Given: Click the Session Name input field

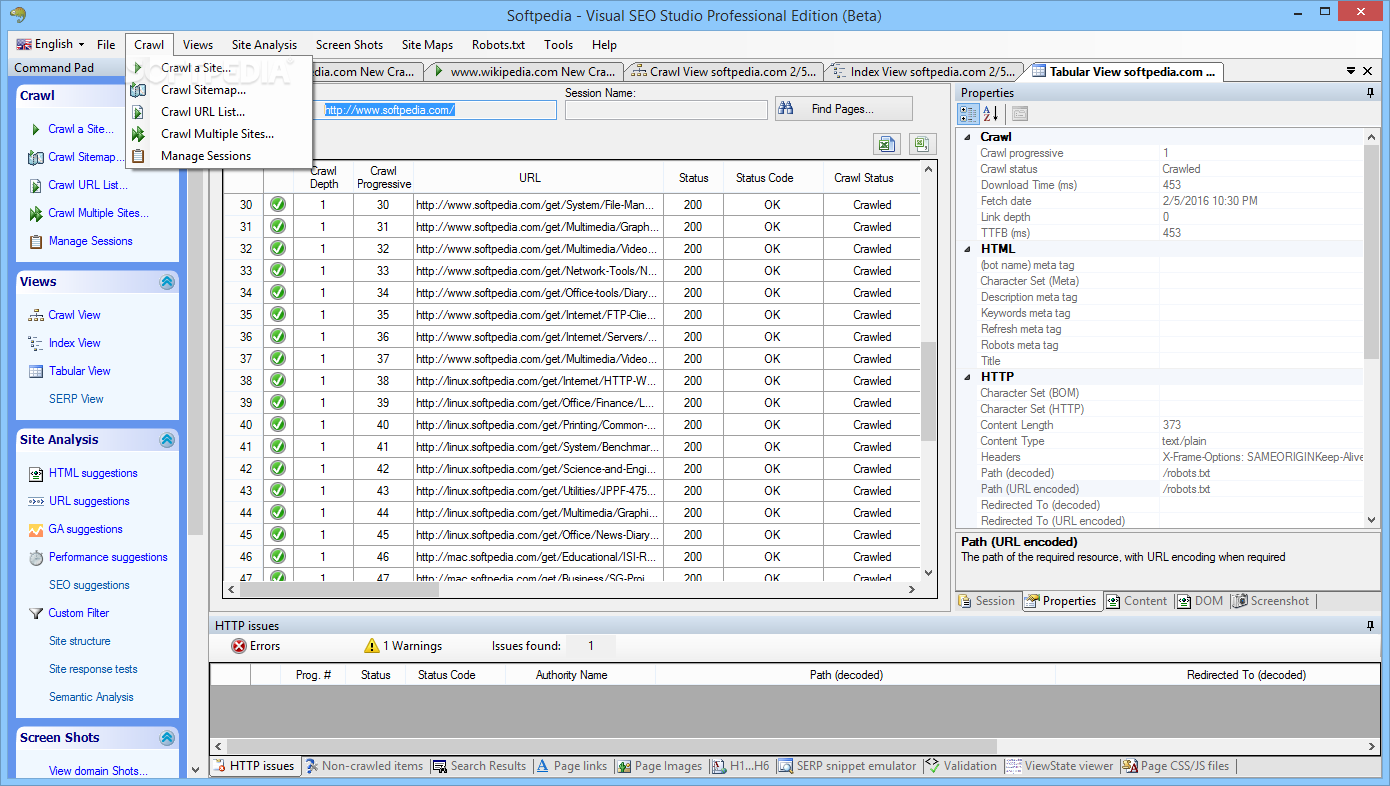Looking at the screenshot, I should click(666, 110).
